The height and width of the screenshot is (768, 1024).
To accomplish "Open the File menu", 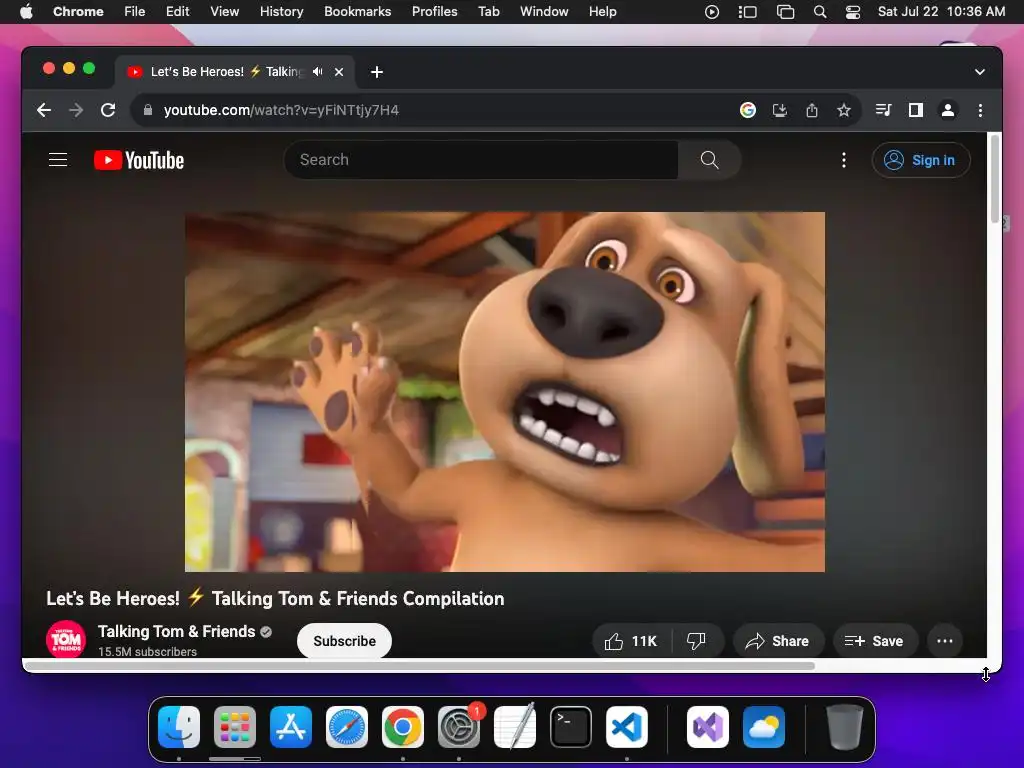I will [135, 12].
